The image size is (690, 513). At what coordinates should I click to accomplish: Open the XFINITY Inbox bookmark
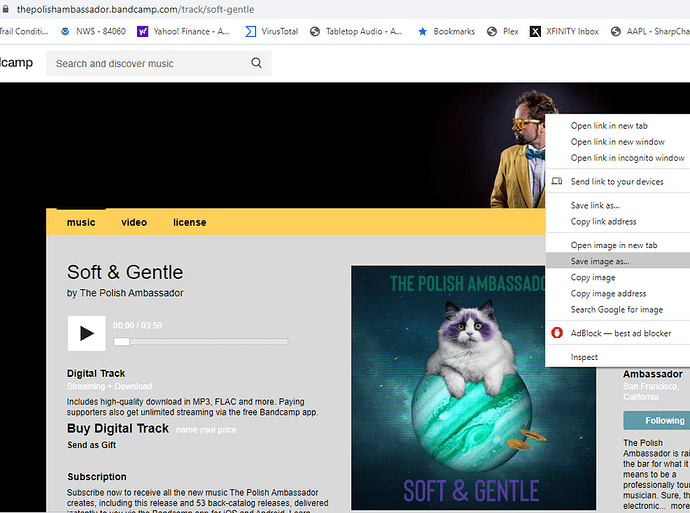point(565,31)
